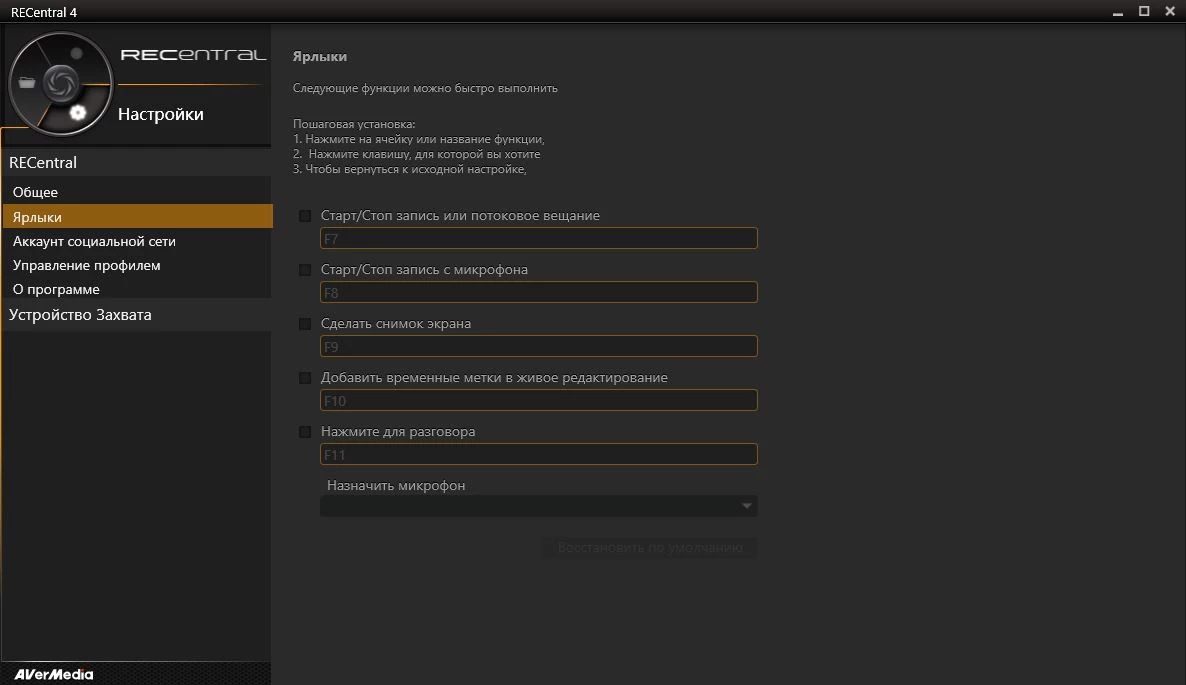Click the RECentral 4 window title
Viewport: 1186px width, 685px height.
coord(44,12)
